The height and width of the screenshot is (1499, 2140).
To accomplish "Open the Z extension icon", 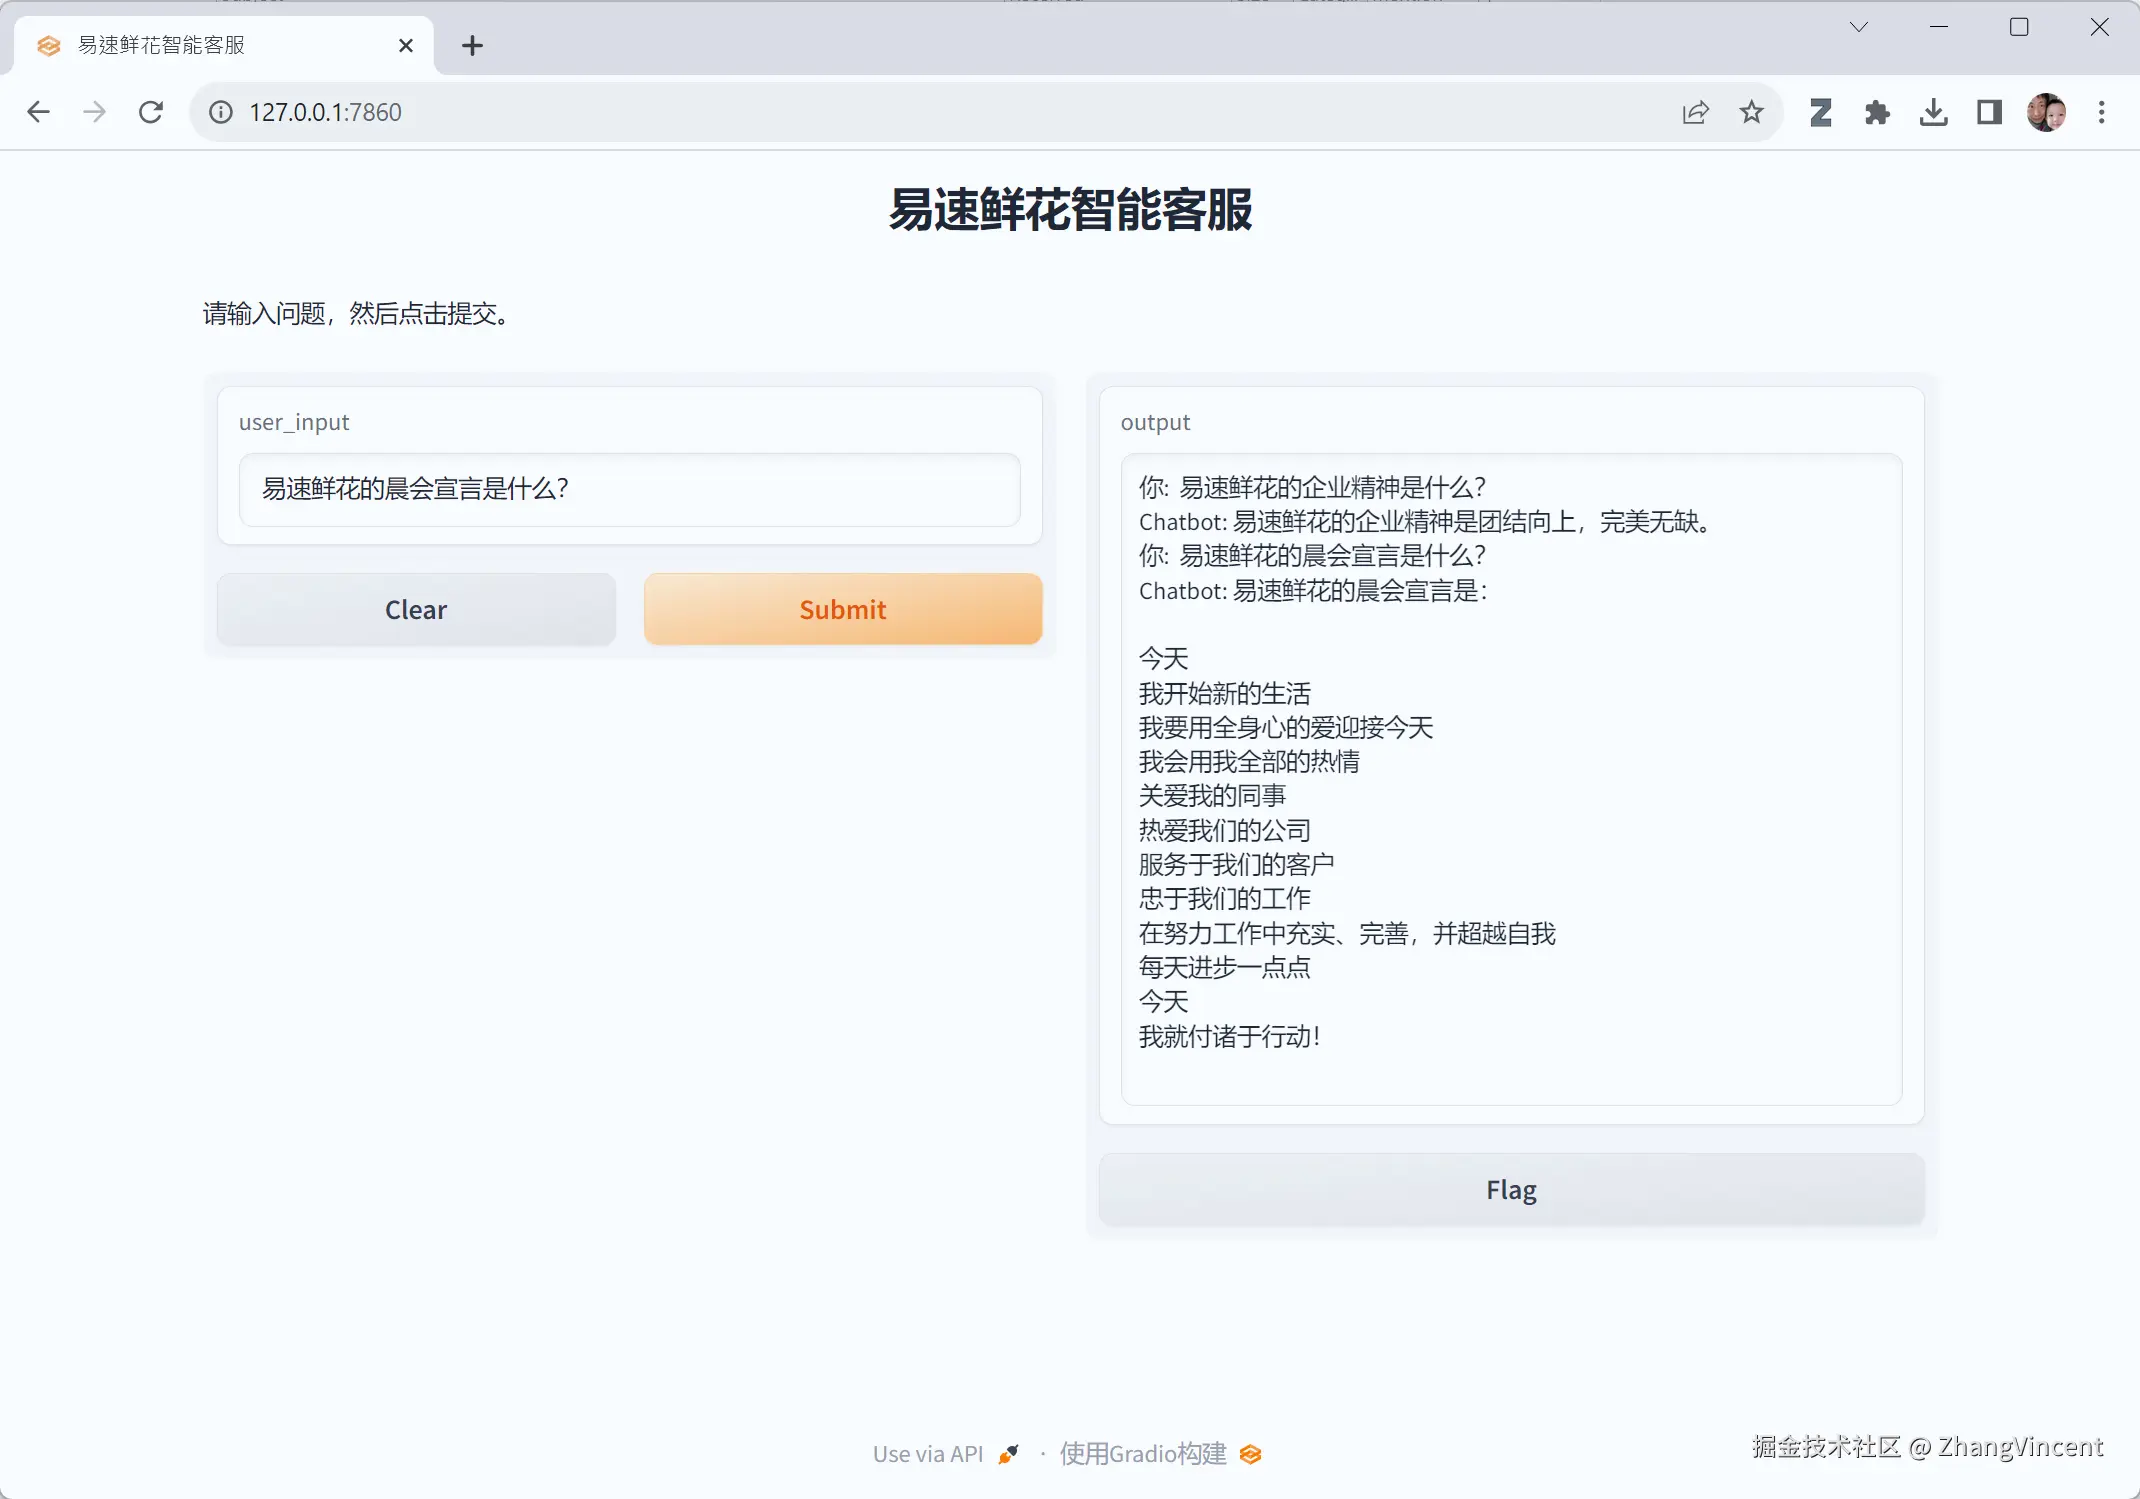I will pyautogui.click(x=1821, y=112).
